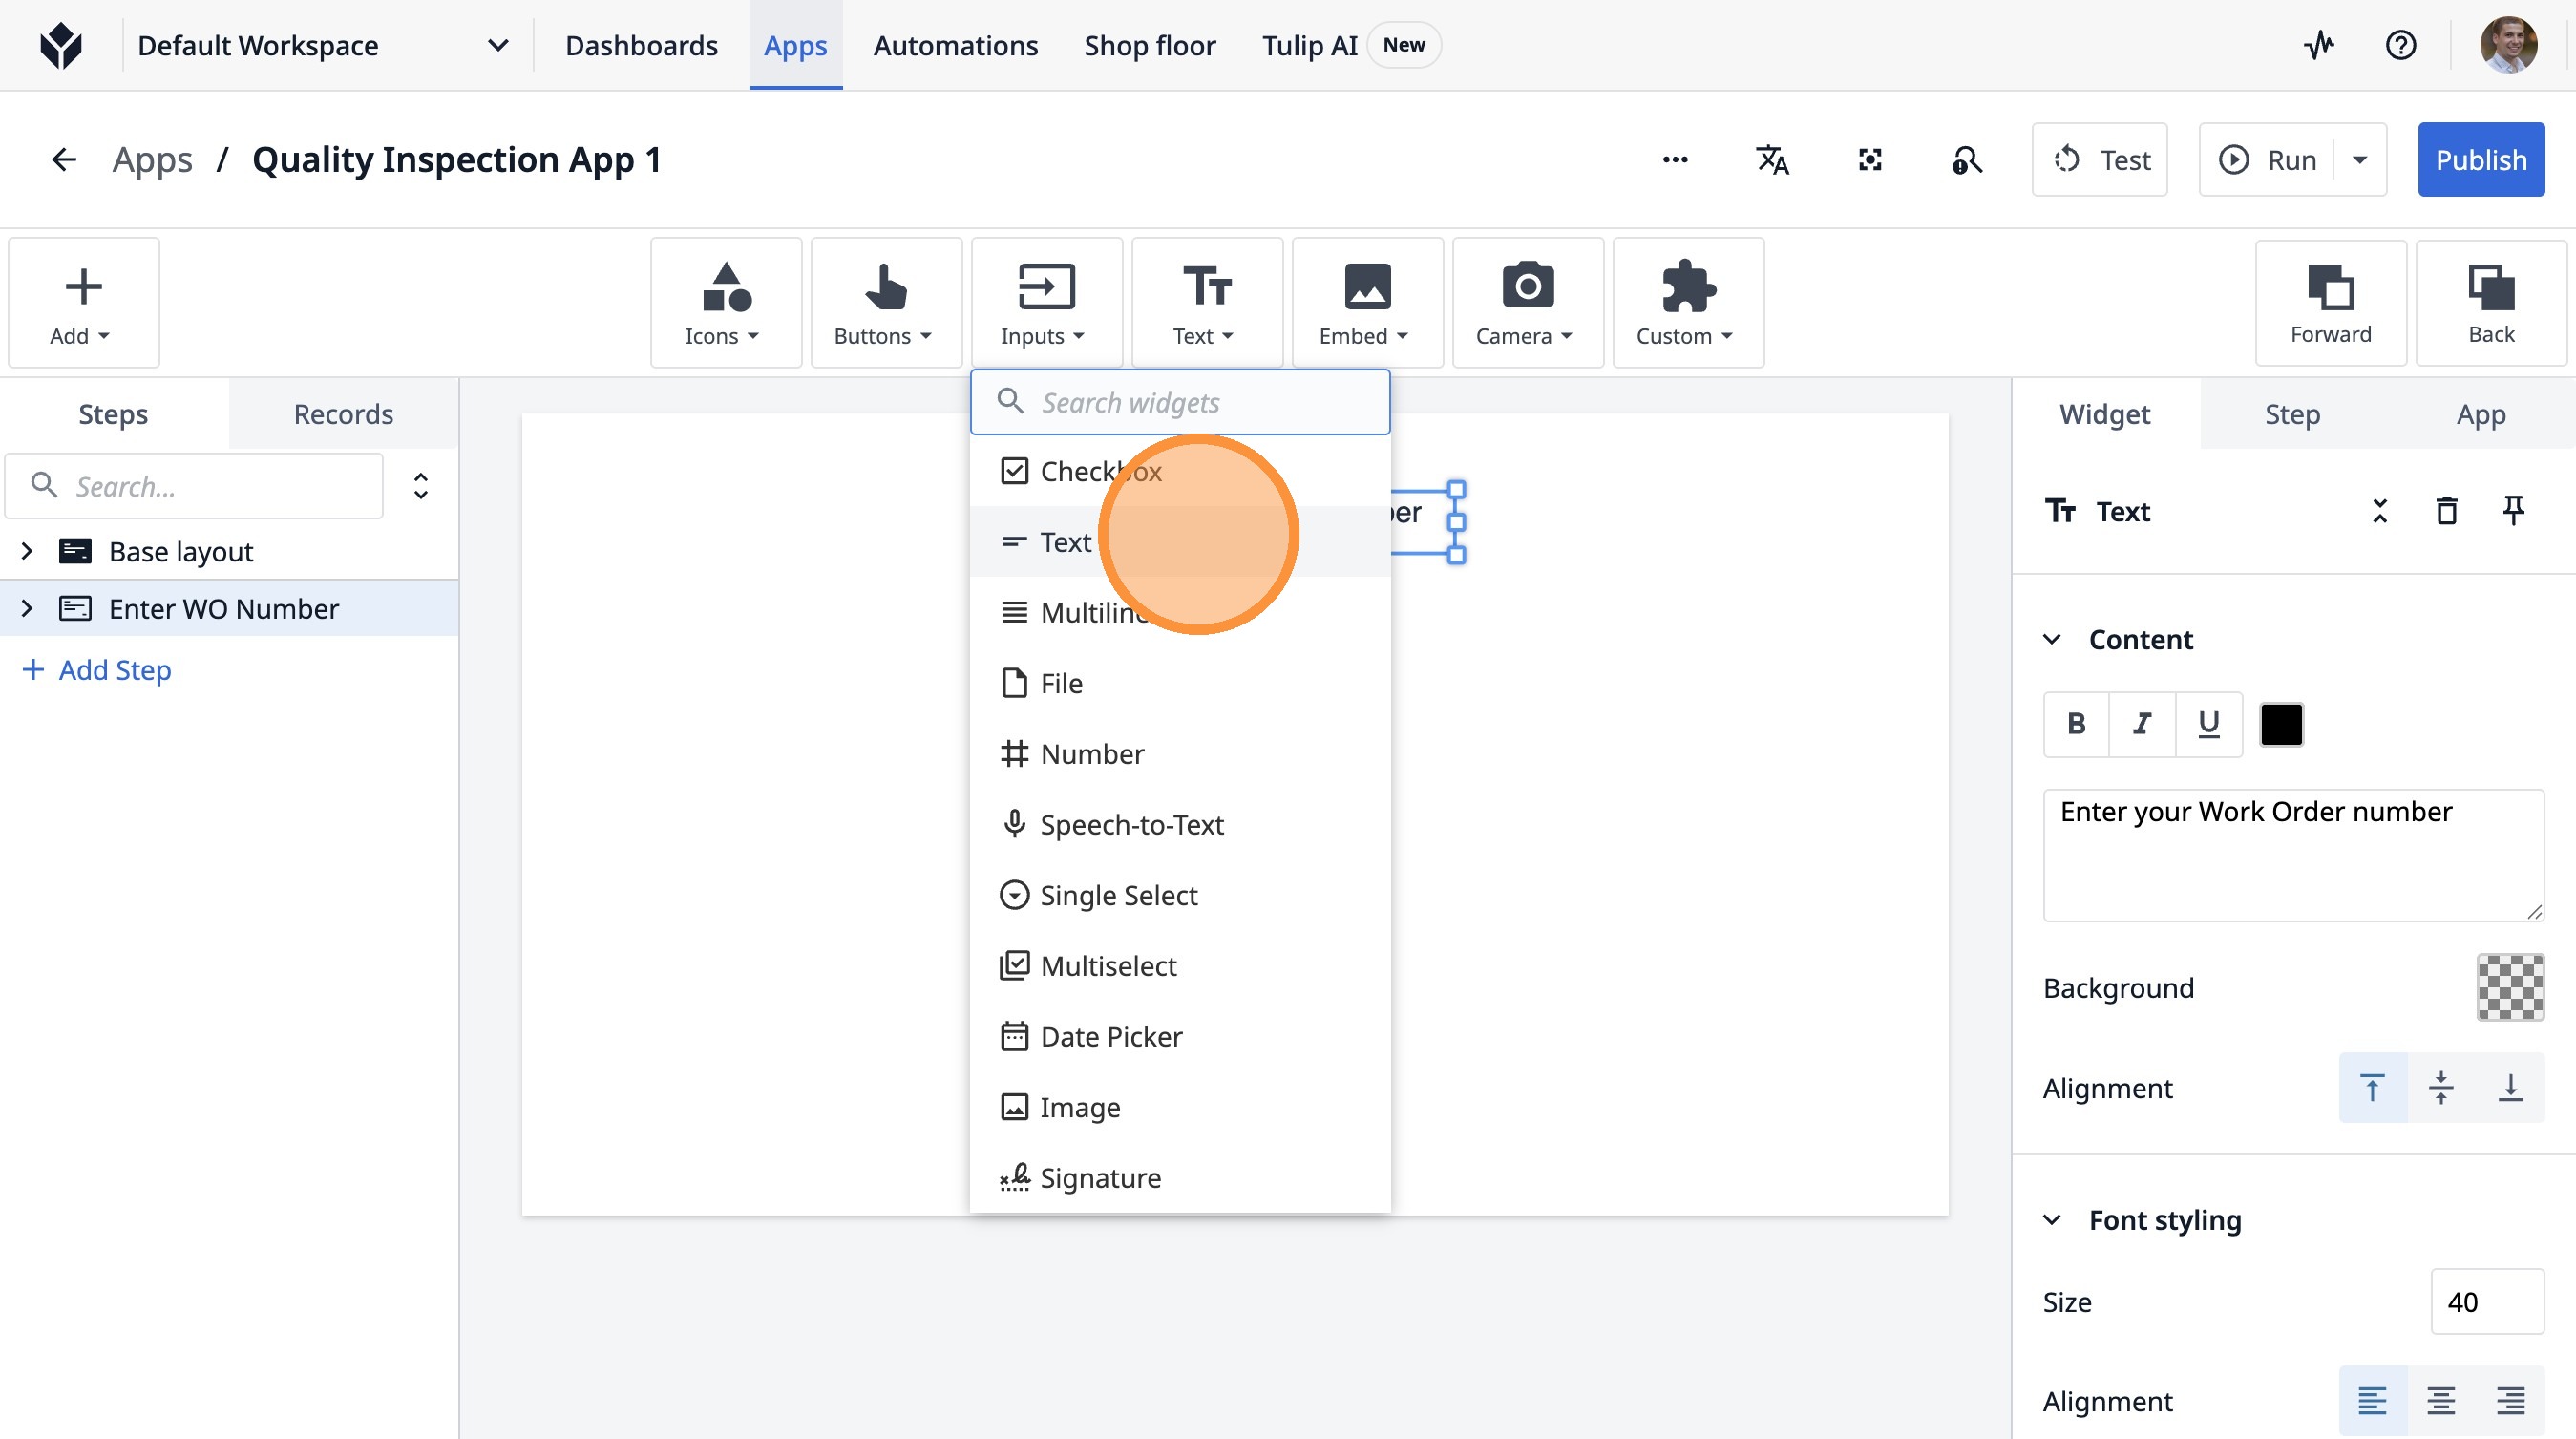Click the translate language icon

(x=1772, y=160)
